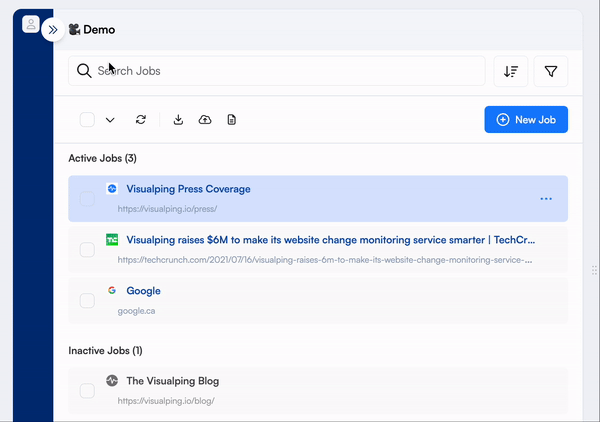
Task: Open the selection dropdown arrow beside the checkbox
Action: (110, 120)
